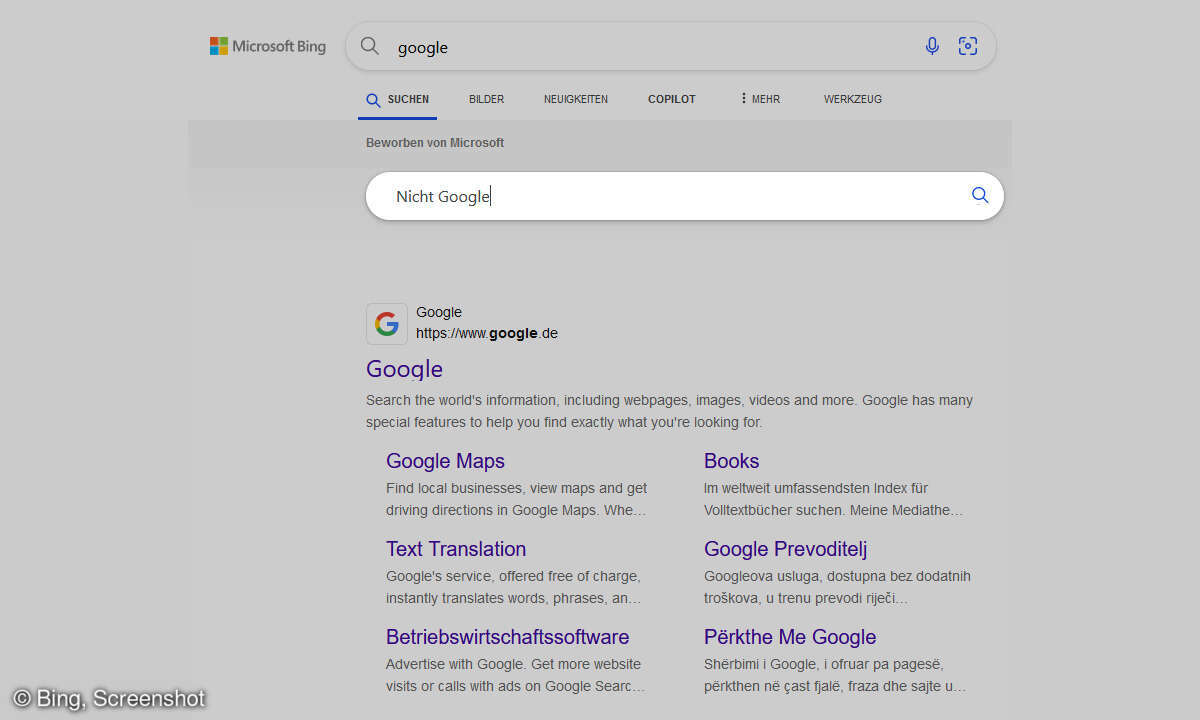Click the https://www.google.de URL
This screenshot has height=720, width=1200.
[x=487, y=333]
